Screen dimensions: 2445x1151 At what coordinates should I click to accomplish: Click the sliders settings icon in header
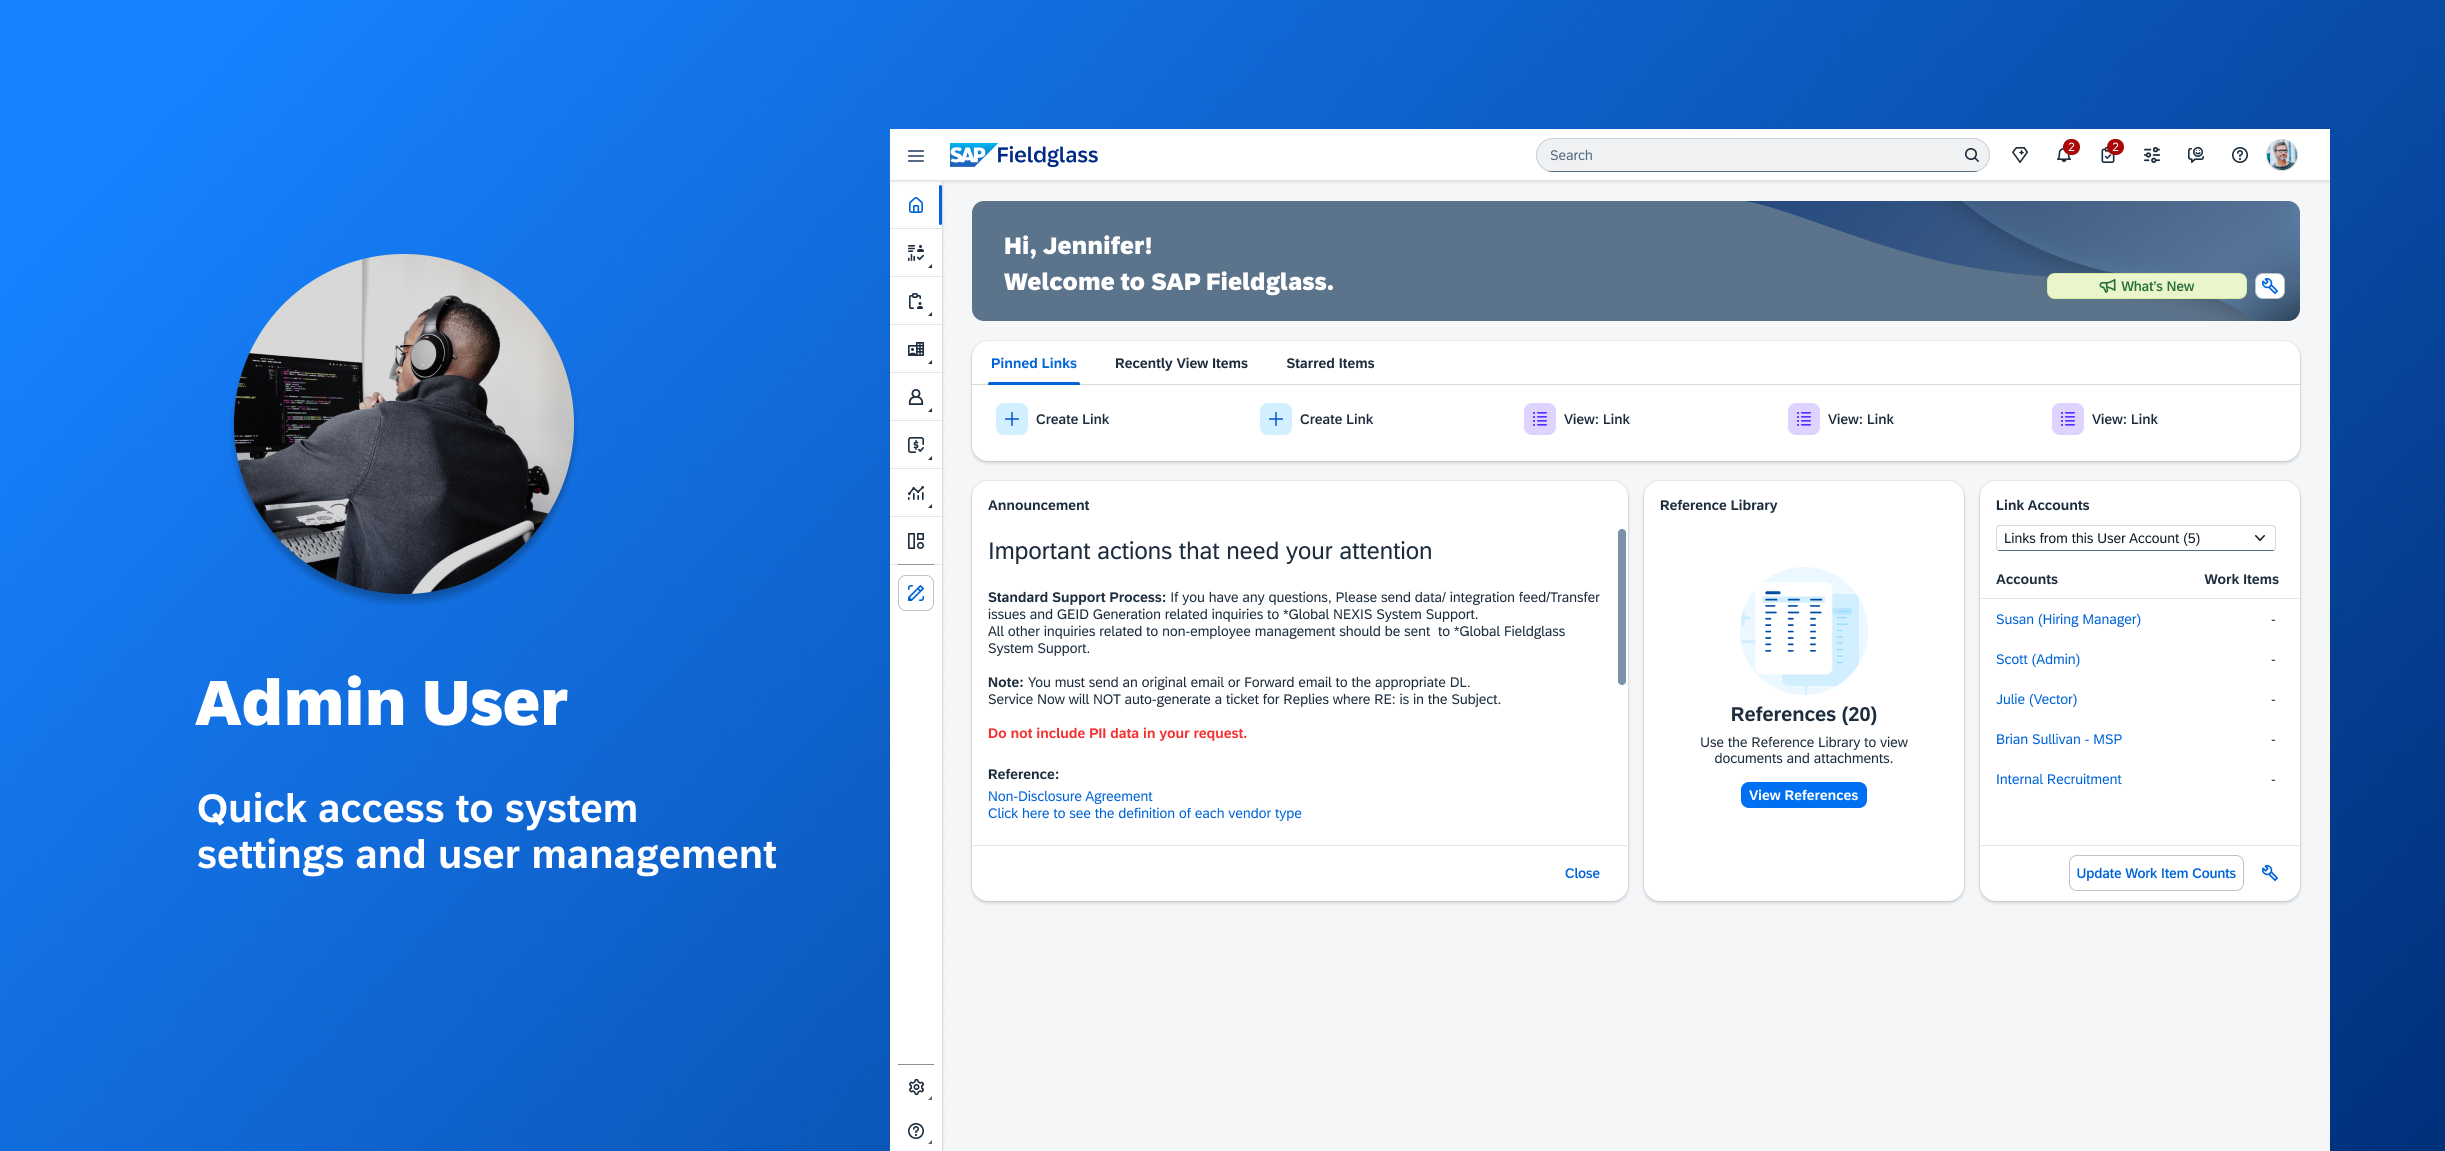[x=2152, y=155]
